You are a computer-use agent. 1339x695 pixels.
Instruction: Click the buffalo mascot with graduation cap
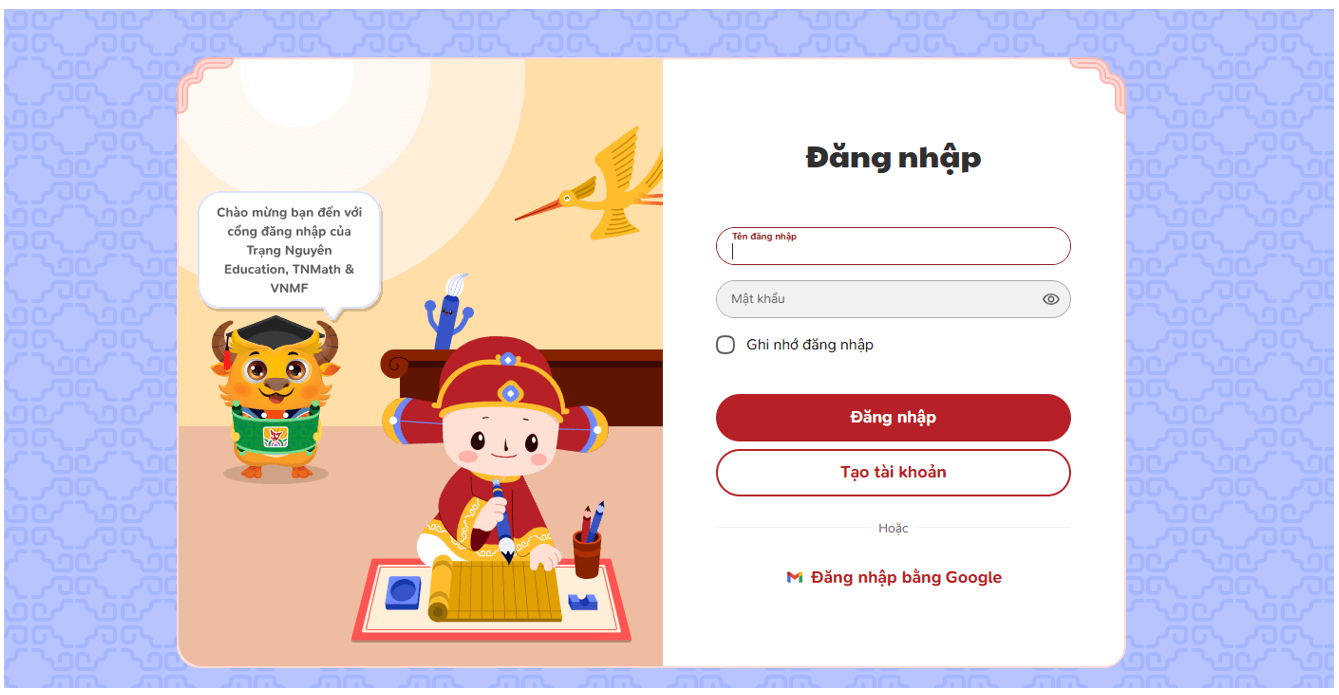(x=274, y=398)
